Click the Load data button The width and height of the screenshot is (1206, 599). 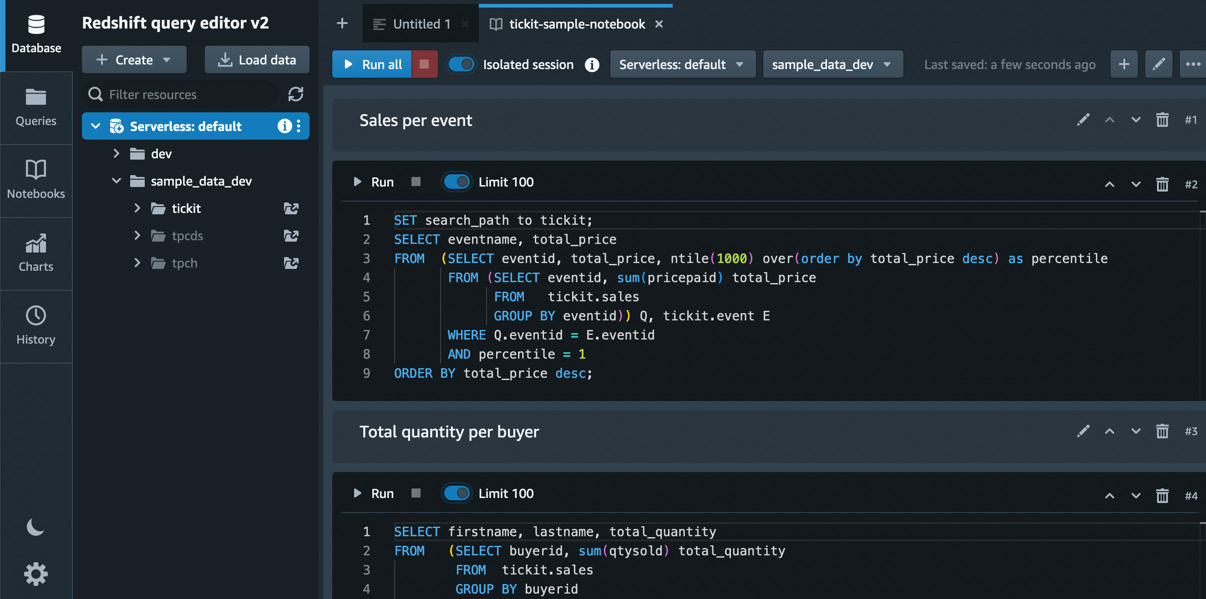pyautogui.click(x=257, y=60)
